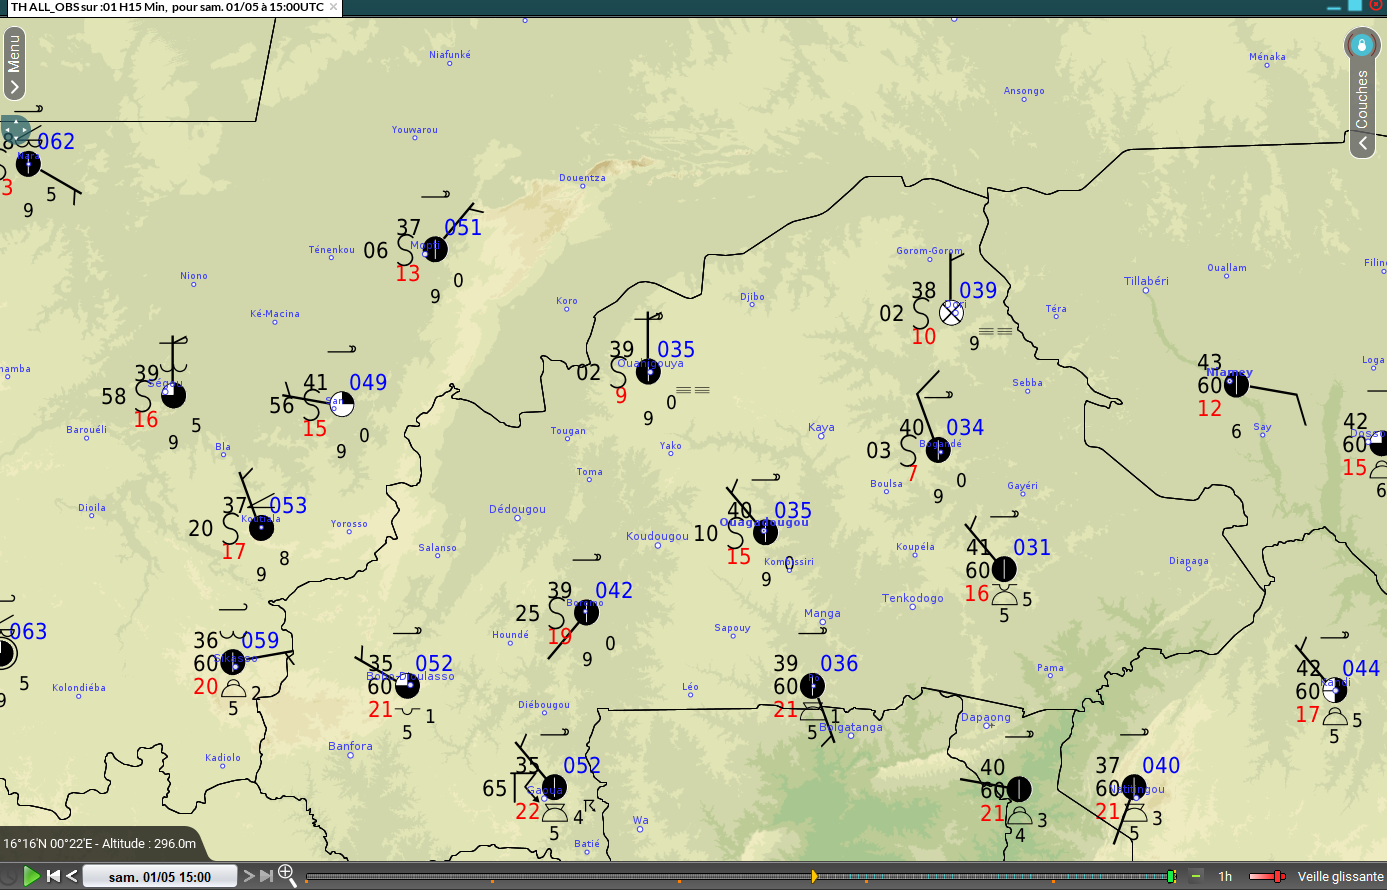Click the Natitingou station circle
1387x890 pixels.
[1133, 787]
